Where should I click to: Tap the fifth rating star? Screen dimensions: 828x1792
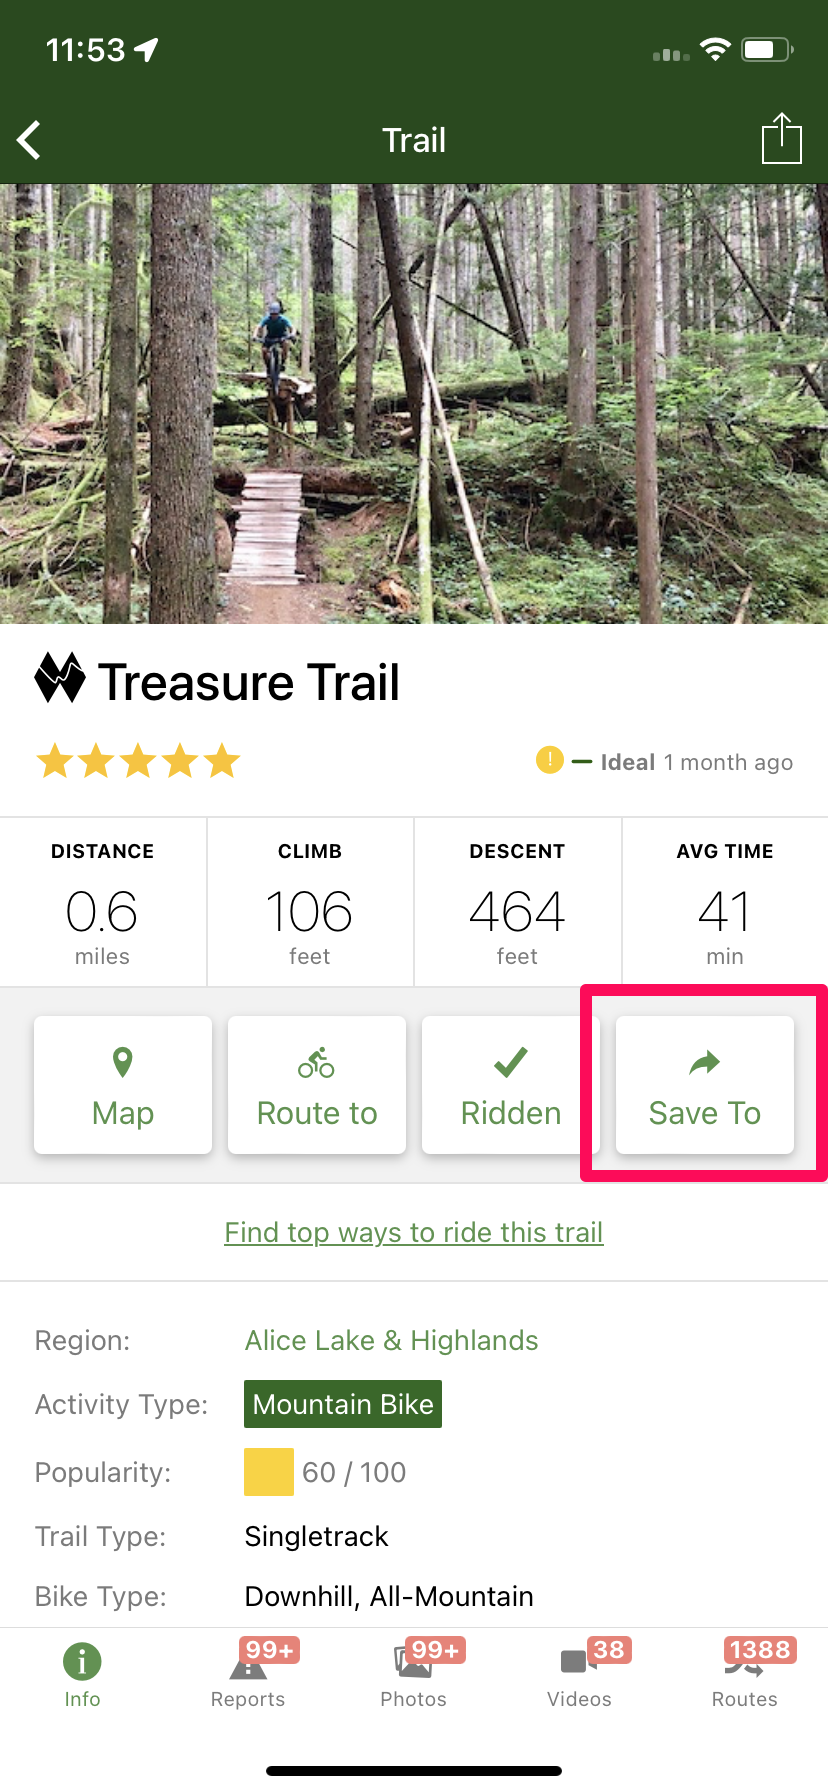(x=221, y=761)
